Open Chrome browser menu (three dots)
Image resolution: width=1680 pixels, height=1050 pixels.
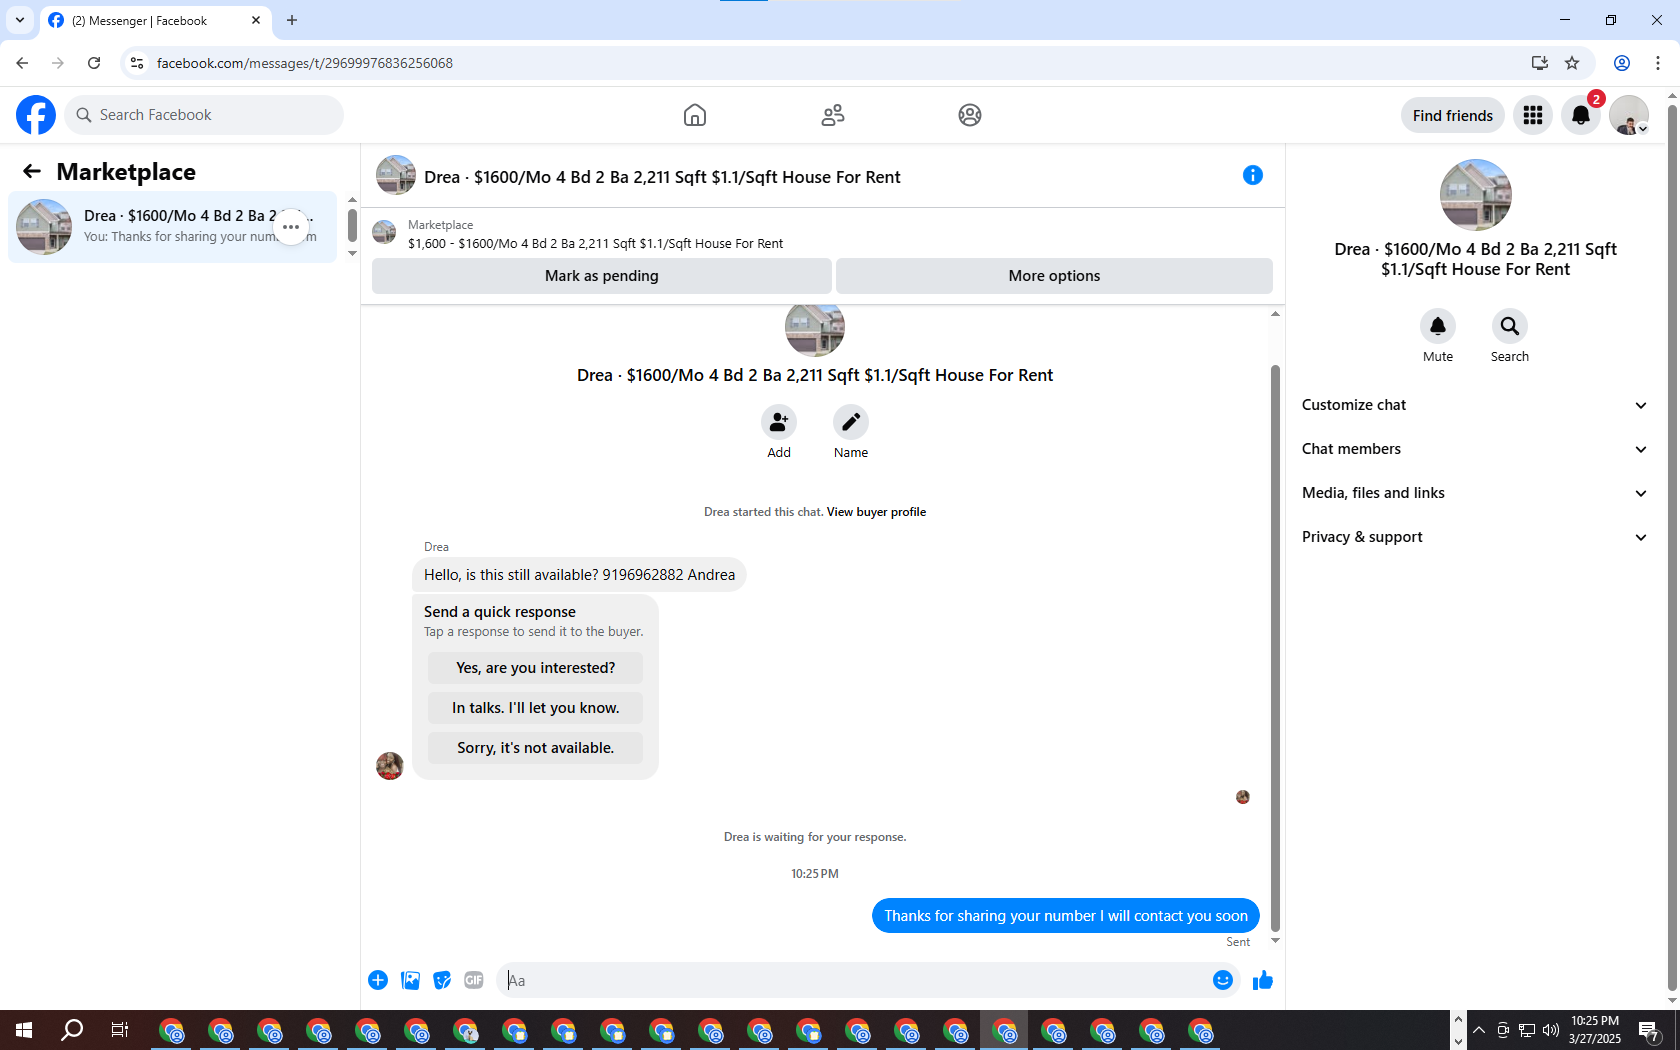pyautogui.click(x=1658, y=63)
